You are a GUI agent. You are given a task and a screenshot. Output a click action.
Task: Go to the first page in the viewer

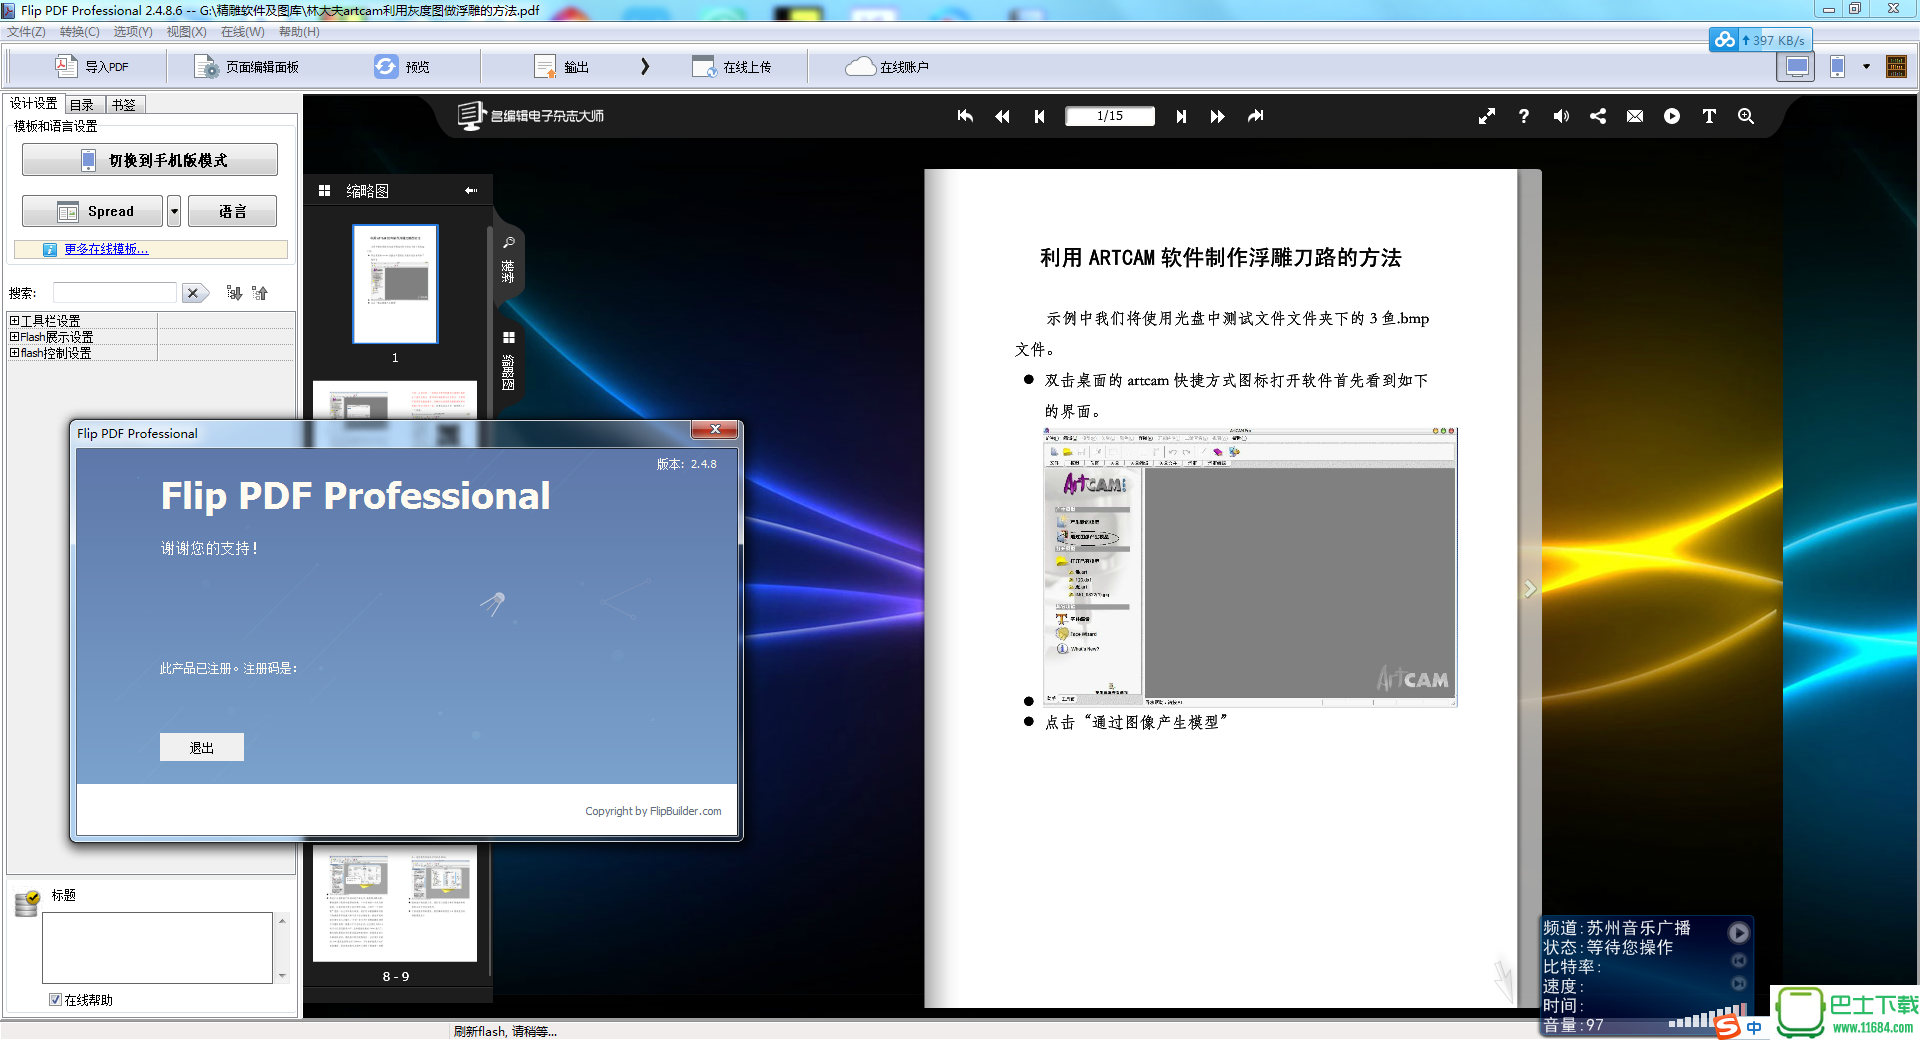tap(965, 116)
